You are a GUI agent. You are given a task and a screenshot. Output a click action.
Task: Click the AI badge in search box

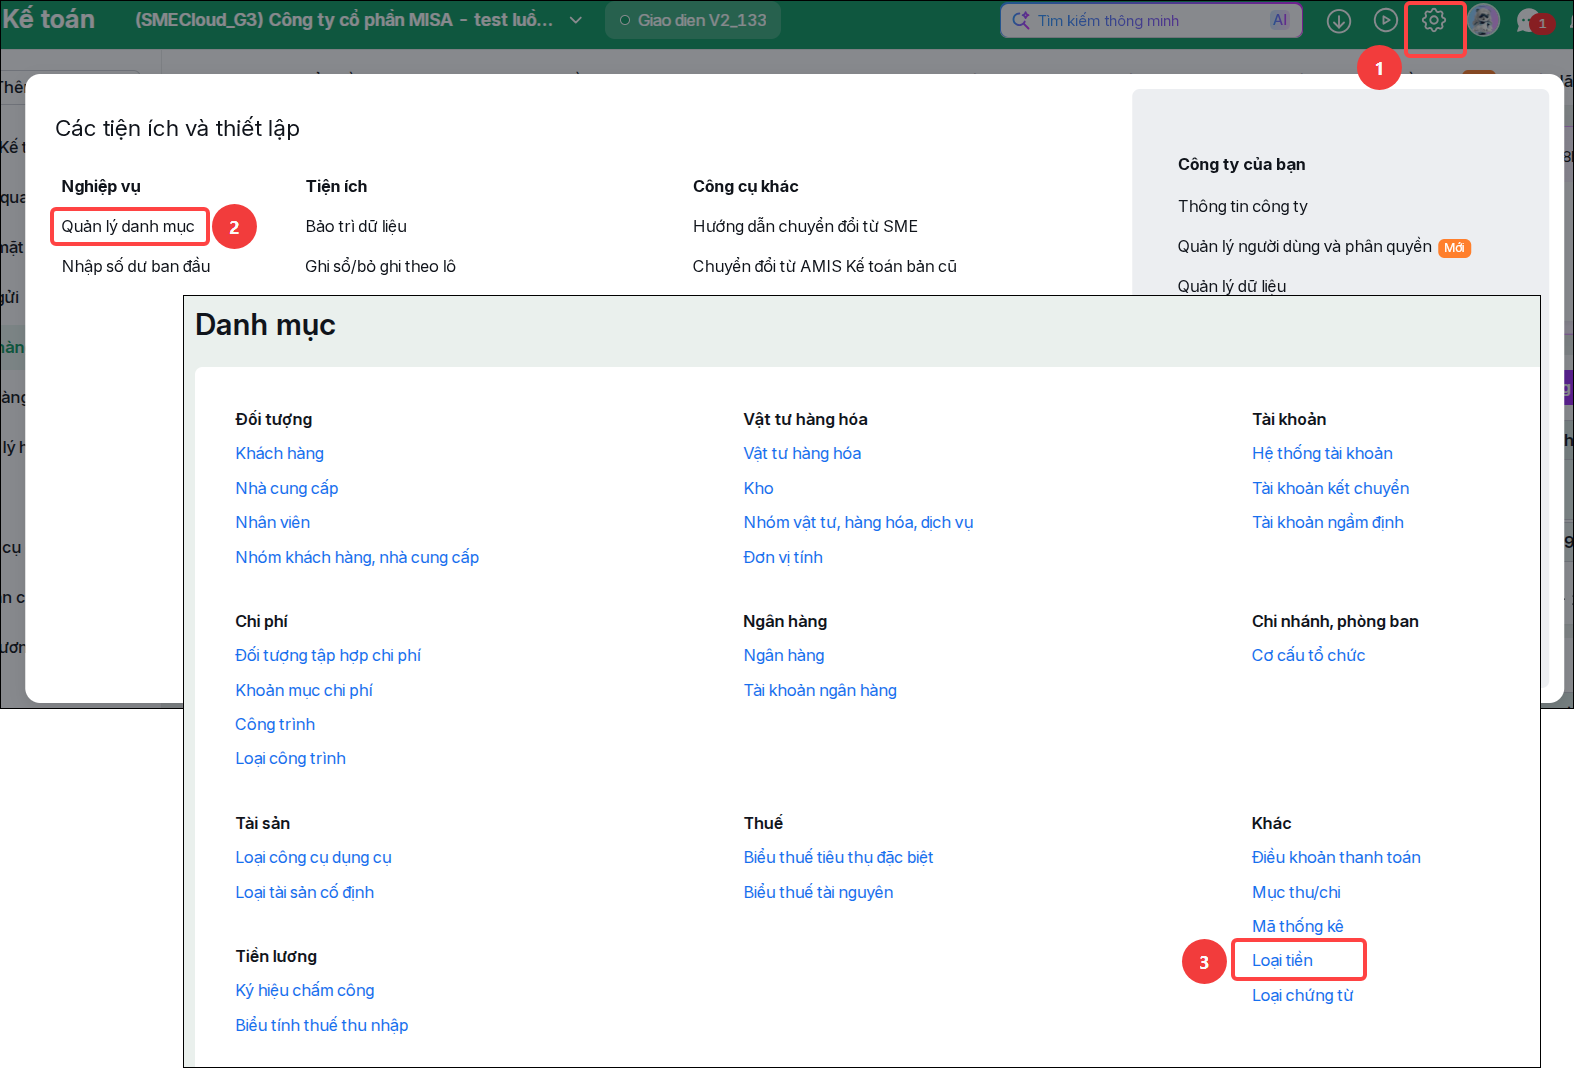[x=1279, y=20]
